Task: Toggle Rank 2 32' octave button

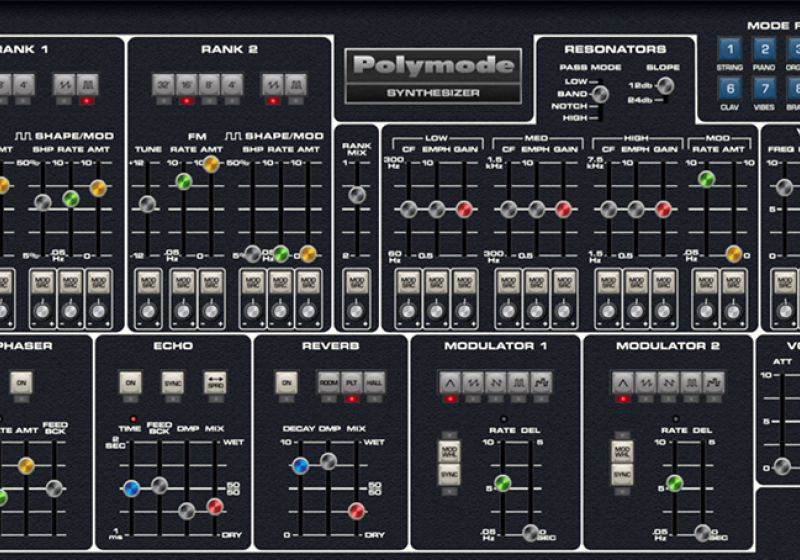Action: tap(163, 85)
